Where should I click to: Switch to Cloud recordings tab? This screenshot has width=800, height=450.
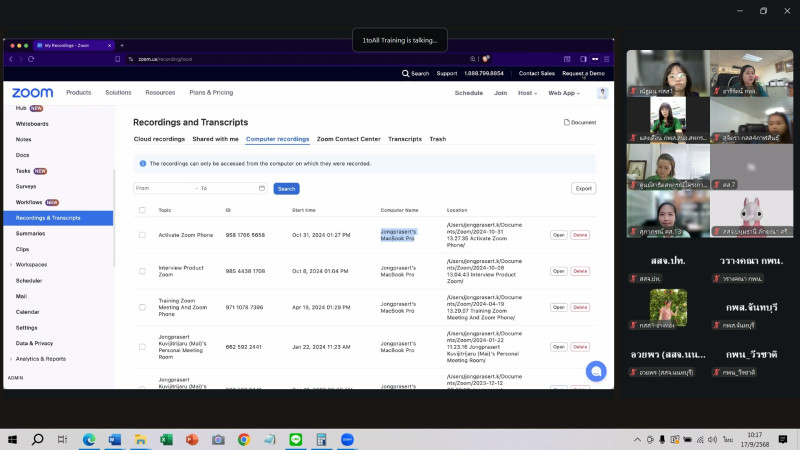click(x=159, y=139)
